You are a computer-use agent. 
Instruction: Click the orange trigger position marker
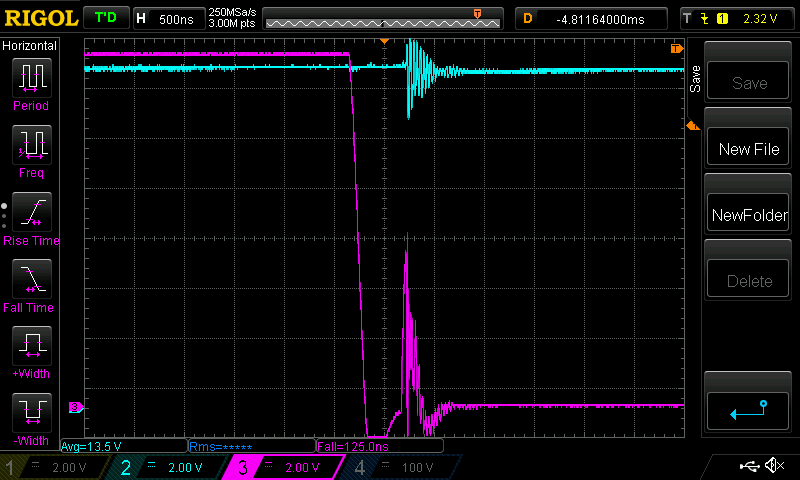pyautogui.click(x=384, y=41)
